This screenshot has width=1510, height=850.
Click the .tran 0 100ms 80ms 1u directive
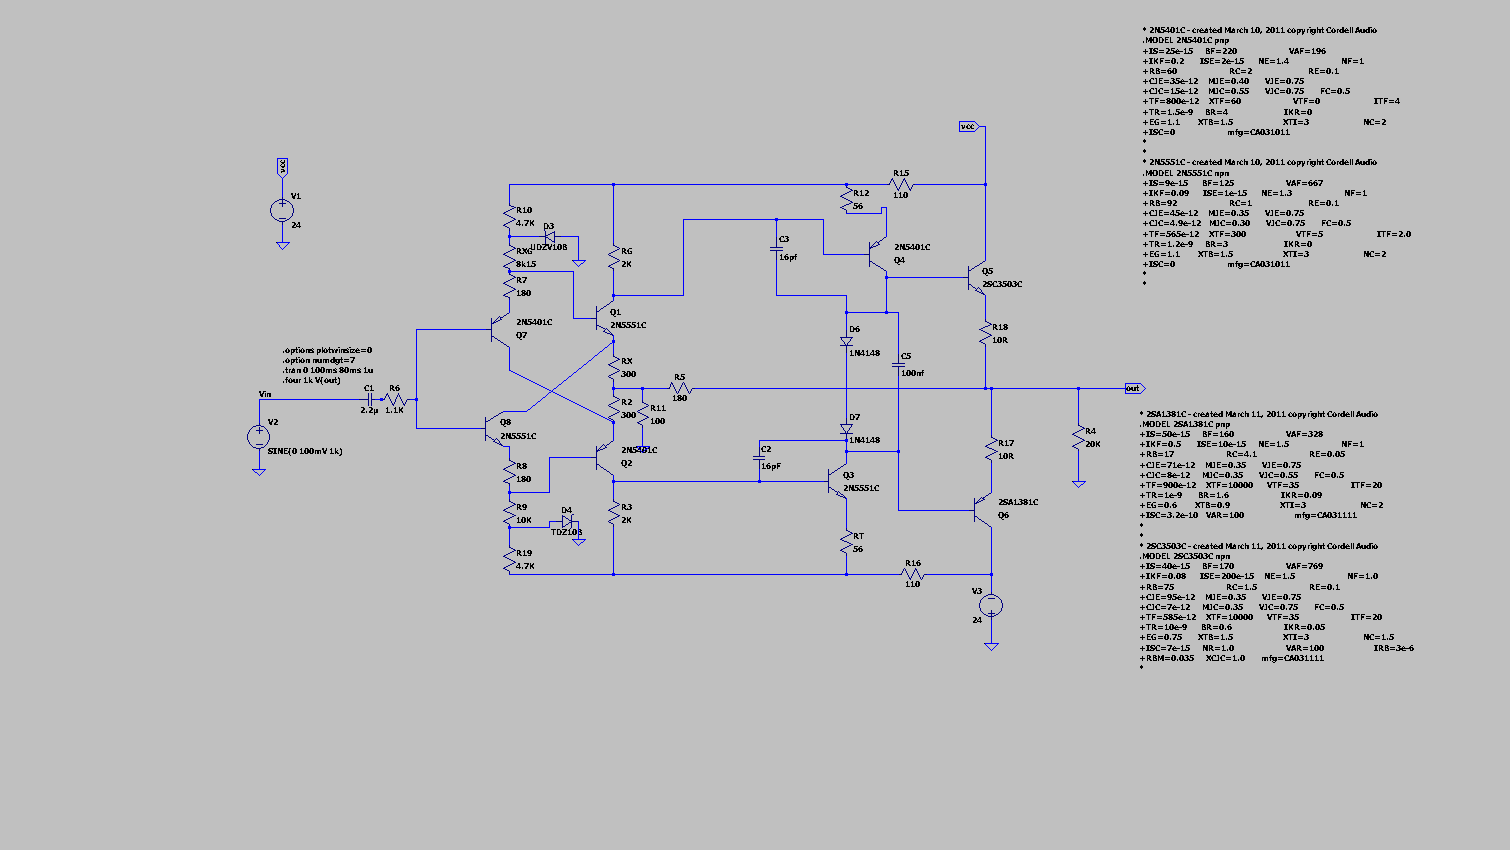click(x=327, y=370)
